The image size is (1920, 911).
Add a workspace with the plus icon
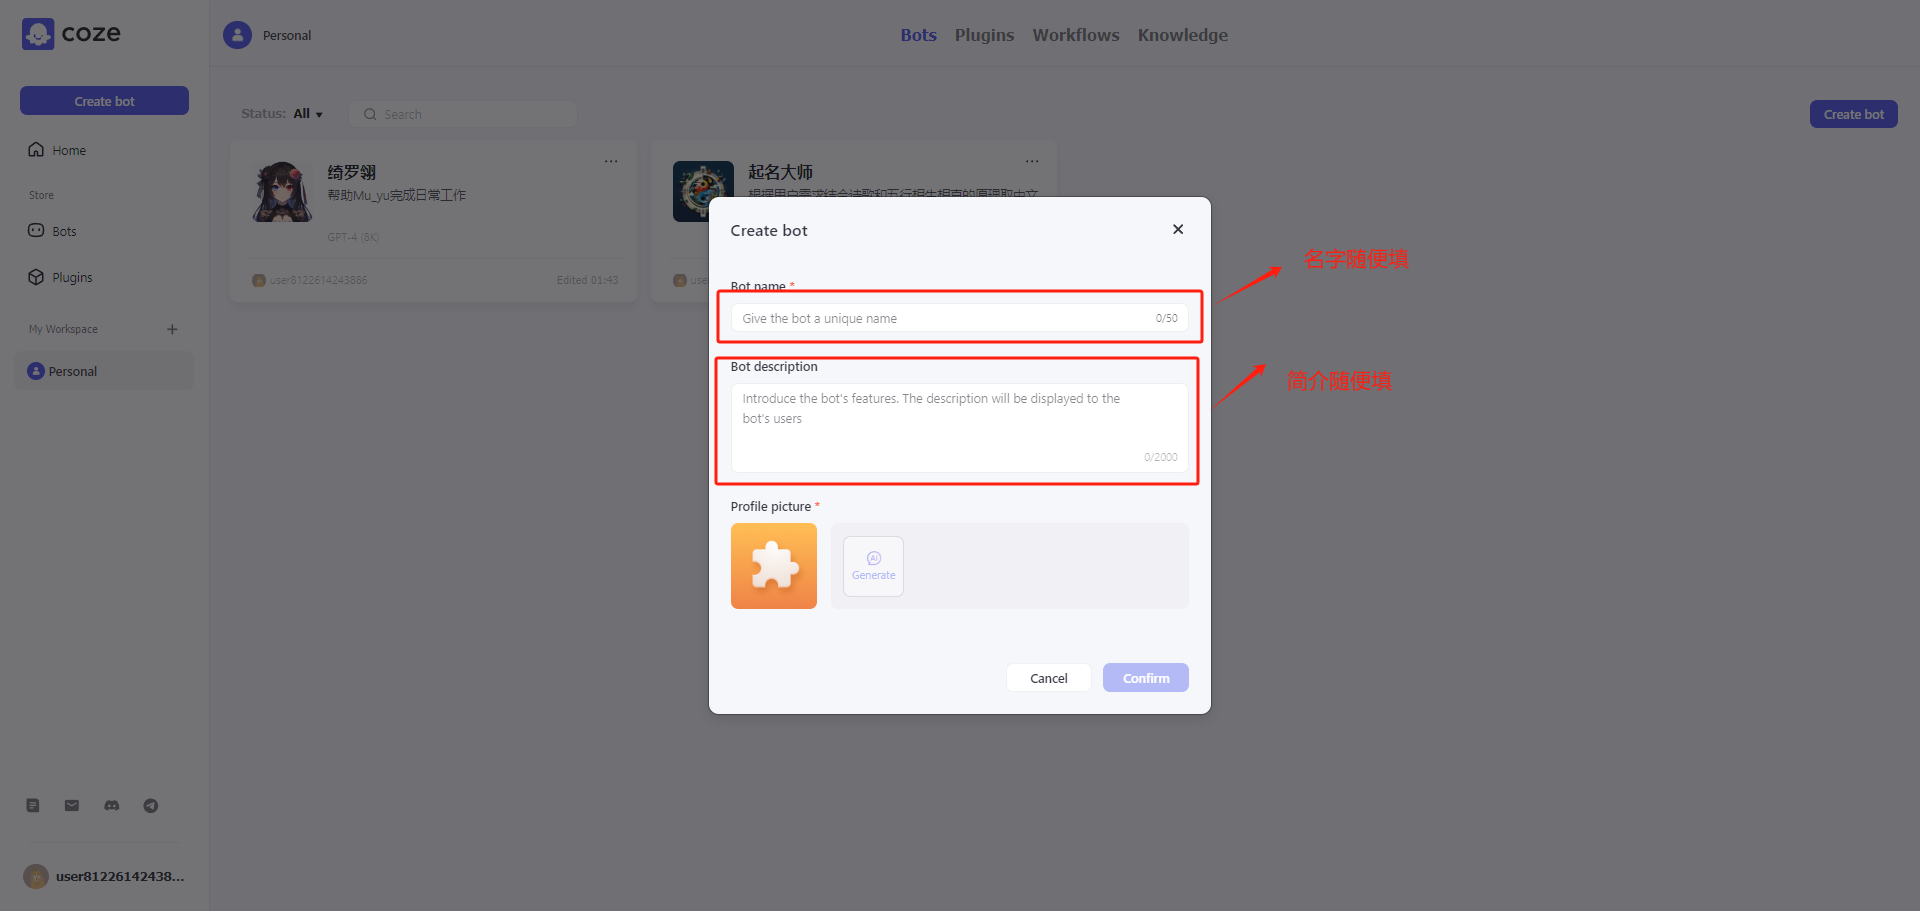coord(172,329)
